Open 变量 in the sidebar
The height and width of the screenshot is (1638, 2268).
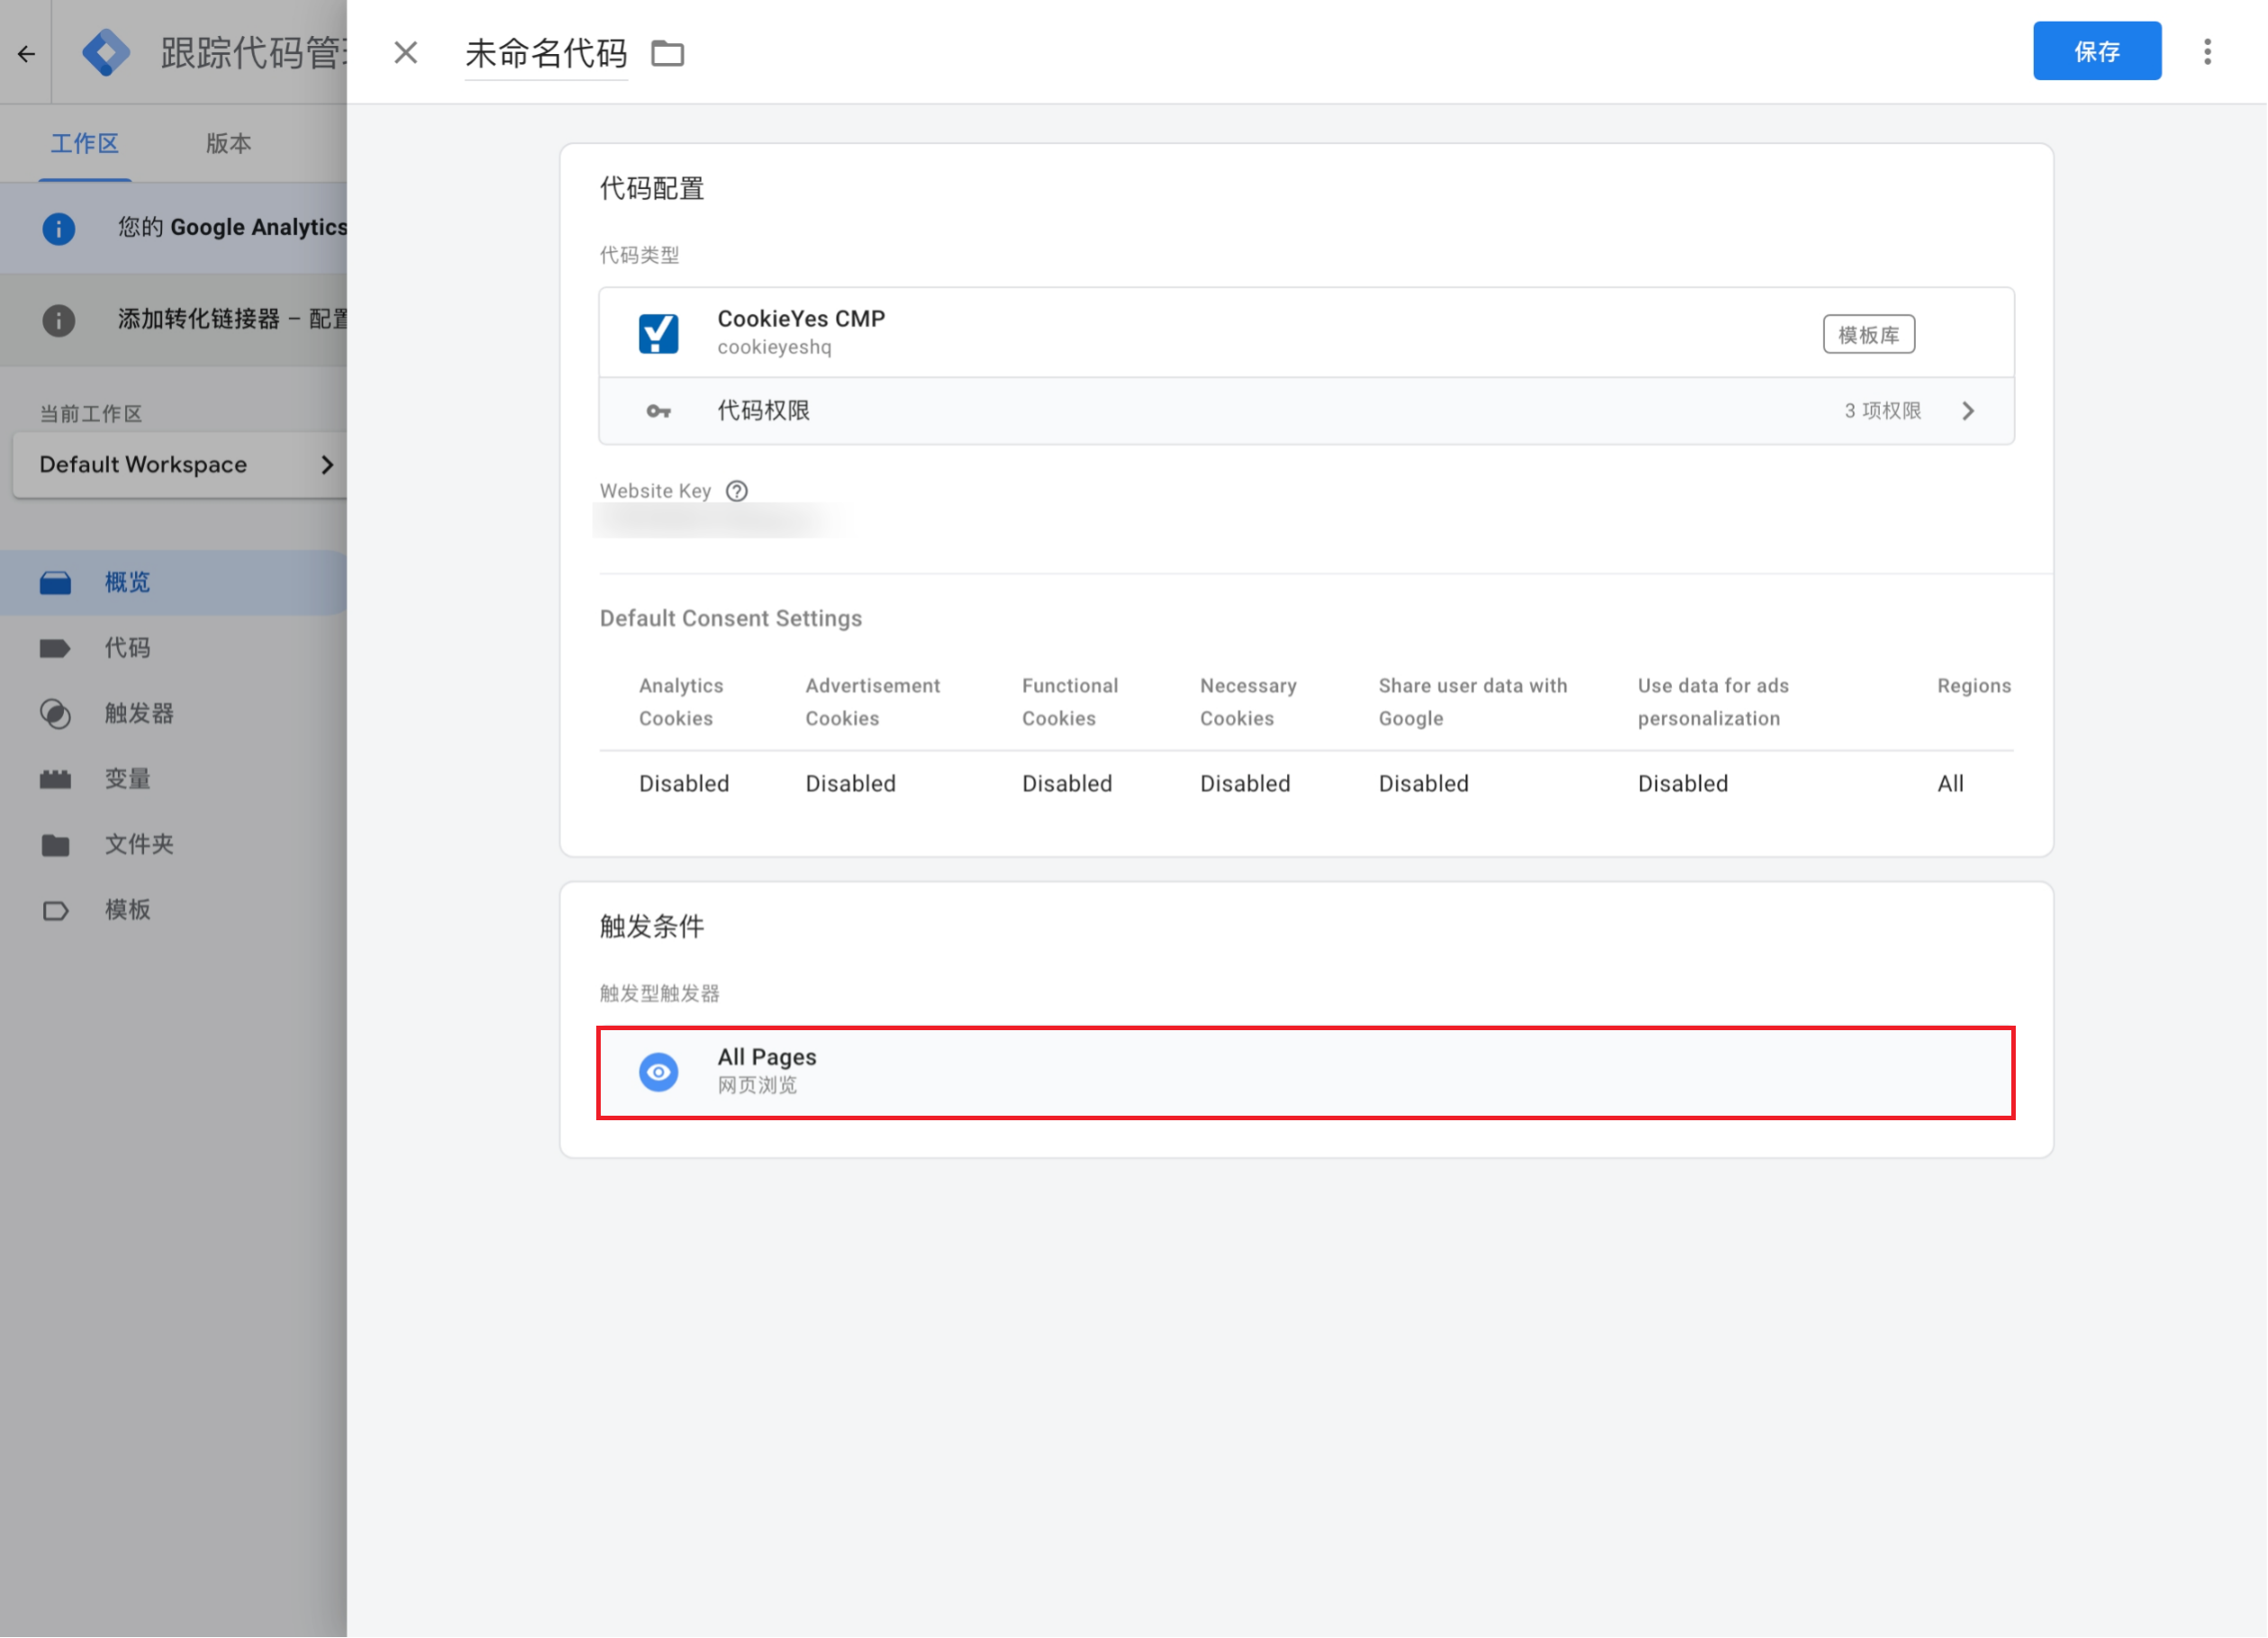(127, 778)
